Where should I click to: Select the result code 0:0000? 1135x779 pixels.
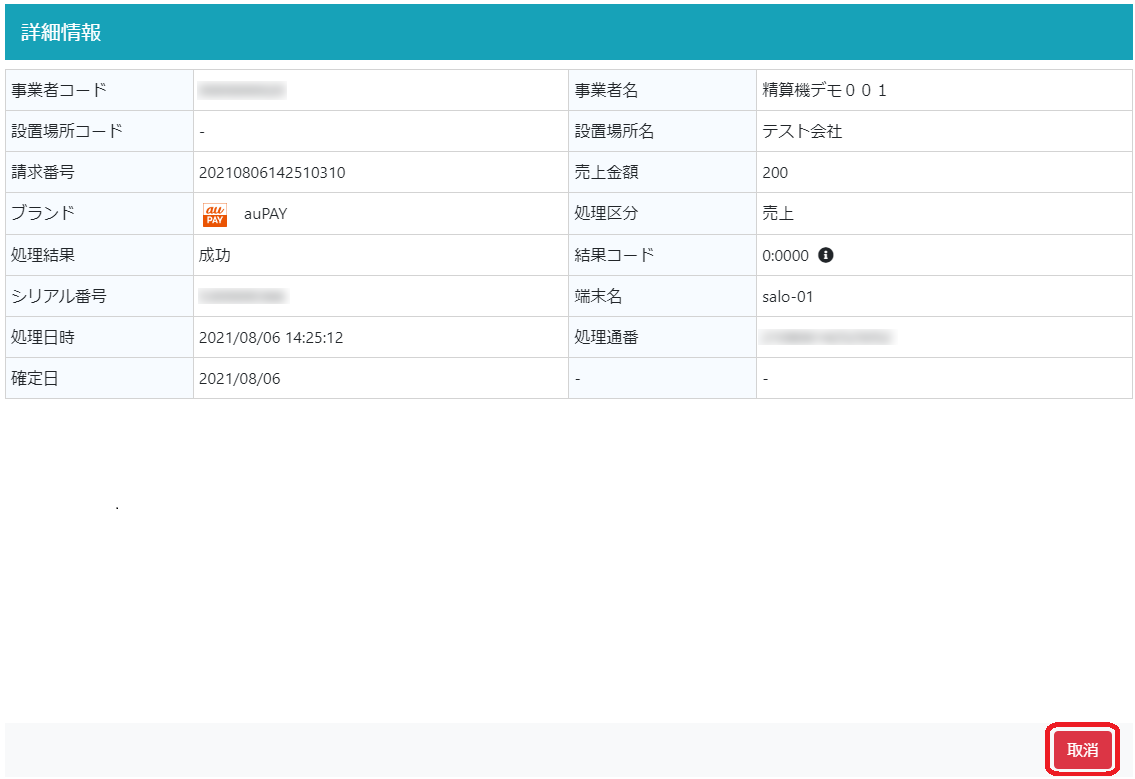pos(785,256)
